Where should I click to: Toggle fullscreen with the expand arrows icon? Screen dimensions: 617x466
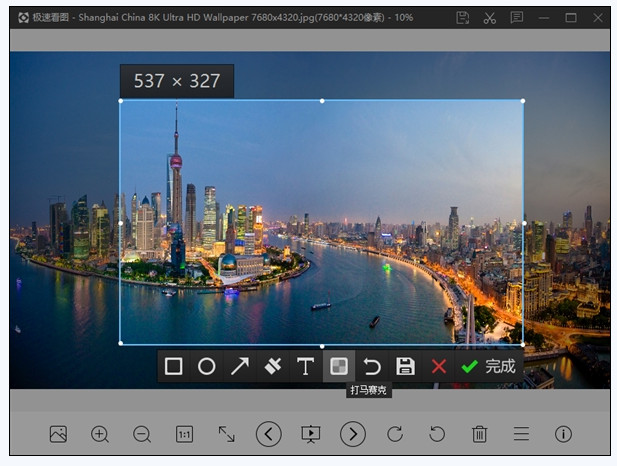(227, 434)
